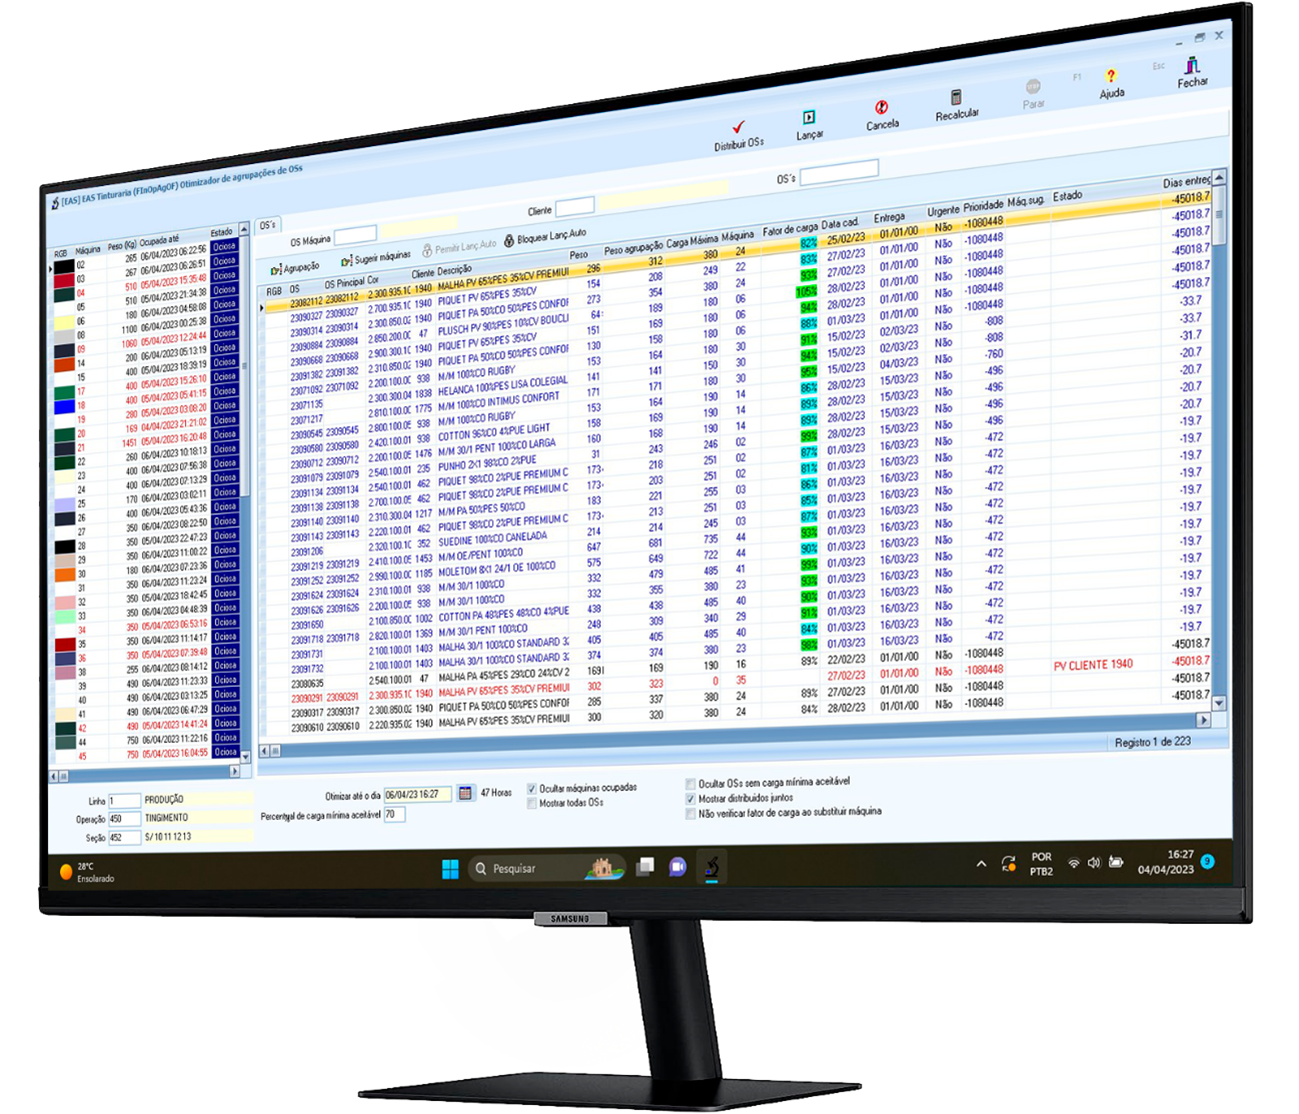Sort by Fator de carga column header
This screenshot has width=1299, height=1114.
789,230
